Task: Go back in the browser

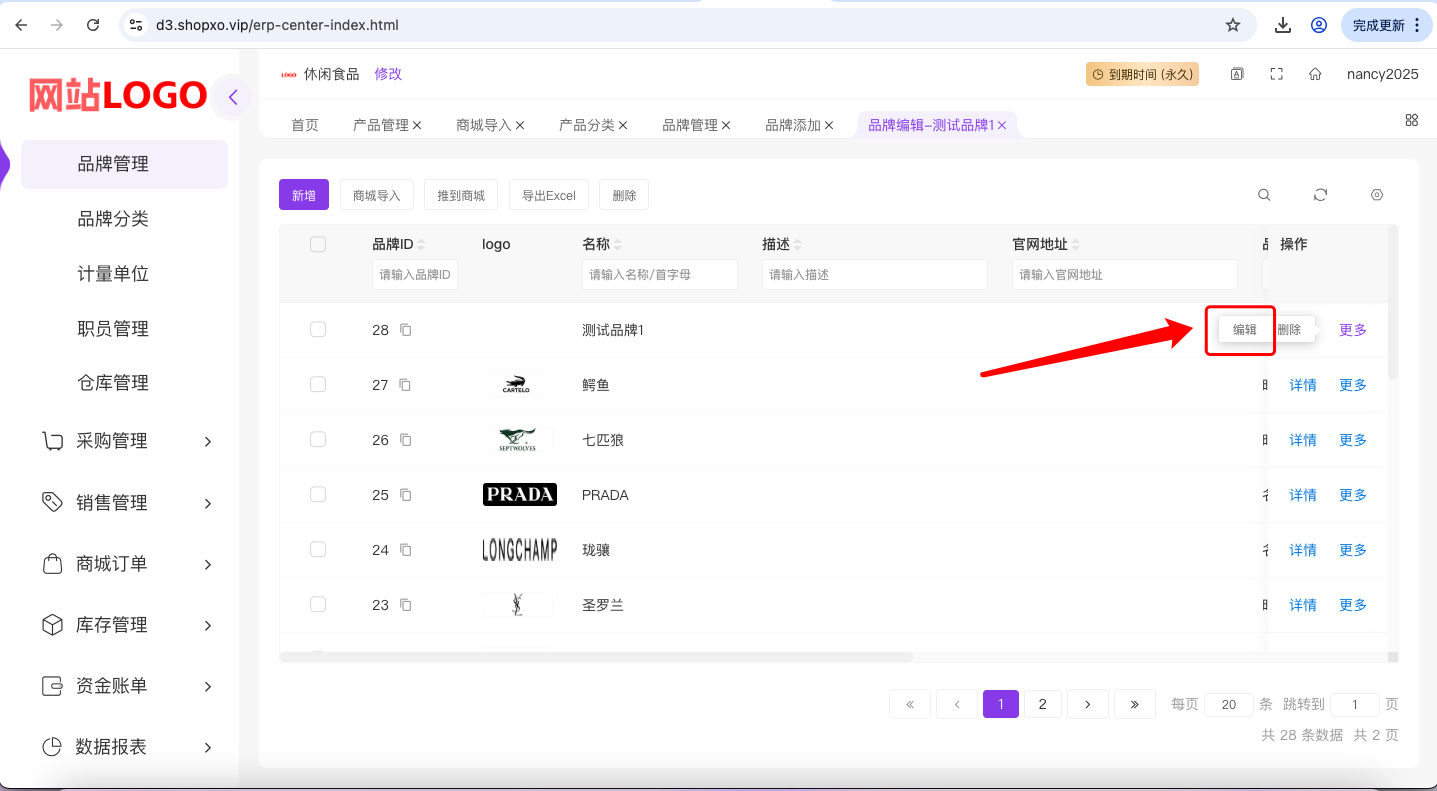Action: [21, 25]
